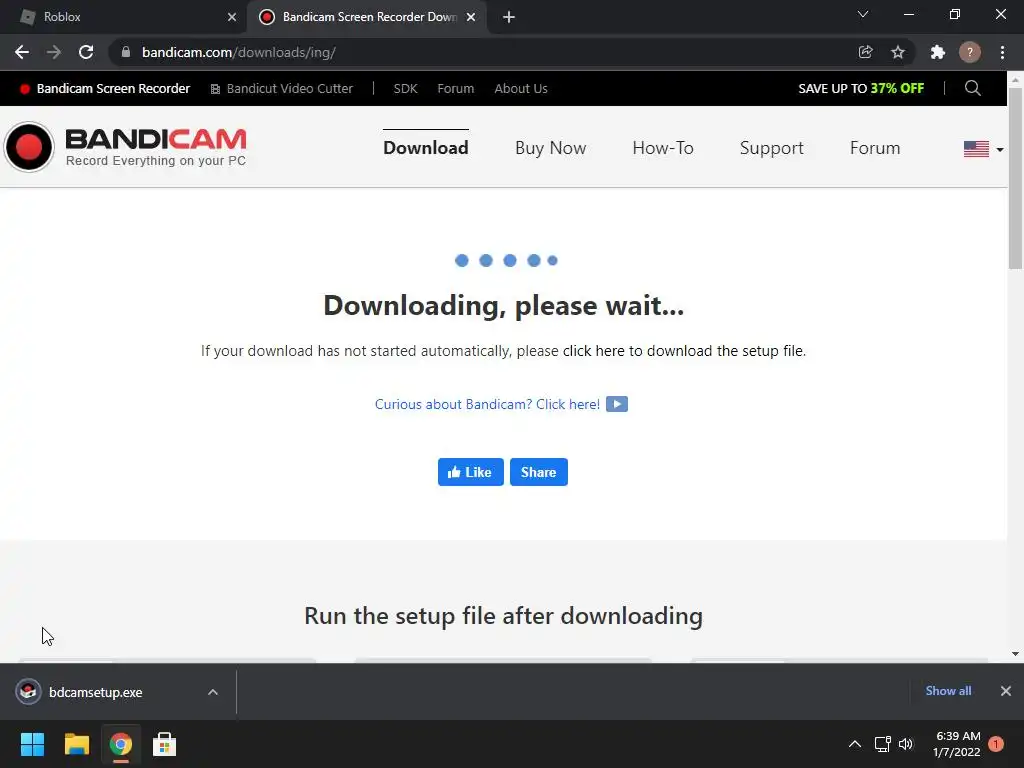Bookmark this page with the star
This screenshot has height=768, width=1024.
tap(898, 52)
